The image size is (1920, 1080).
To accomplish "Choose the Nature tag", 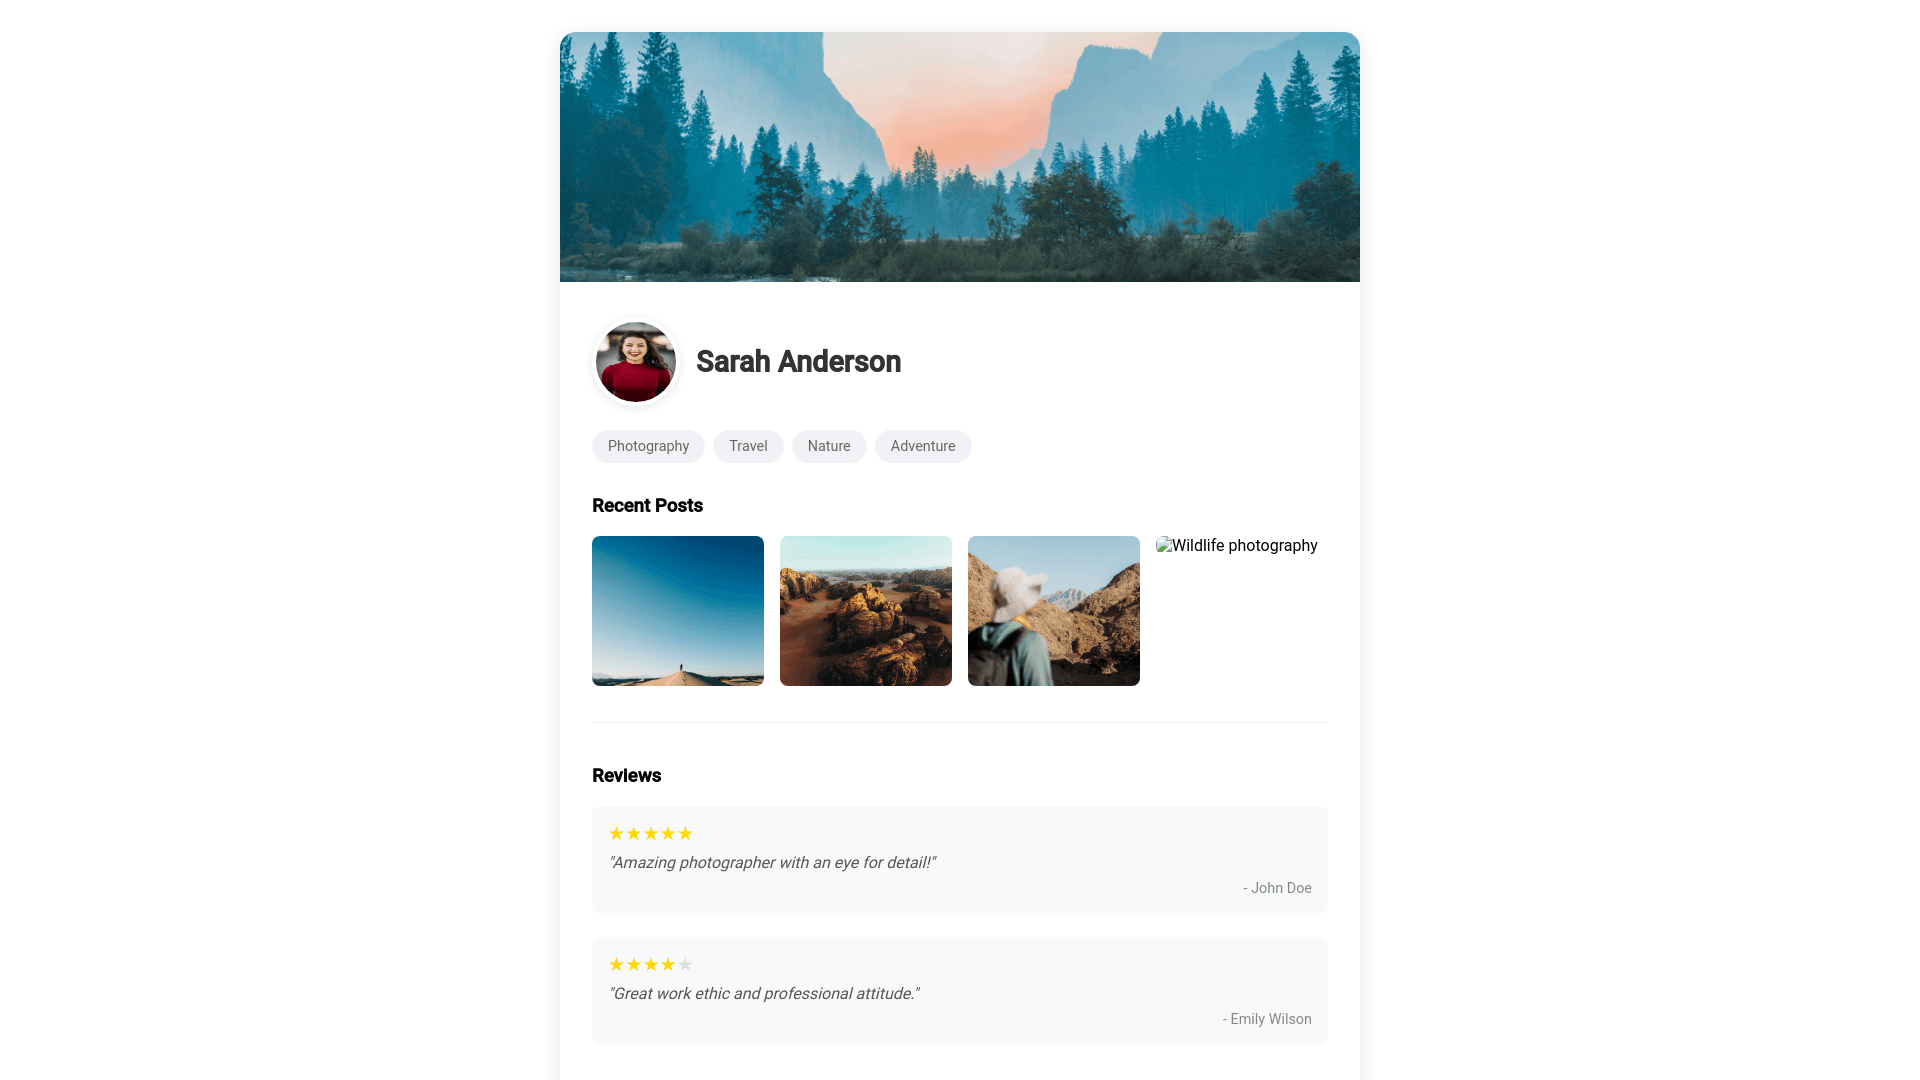I will pyautogui.click(x=829, y=446).
